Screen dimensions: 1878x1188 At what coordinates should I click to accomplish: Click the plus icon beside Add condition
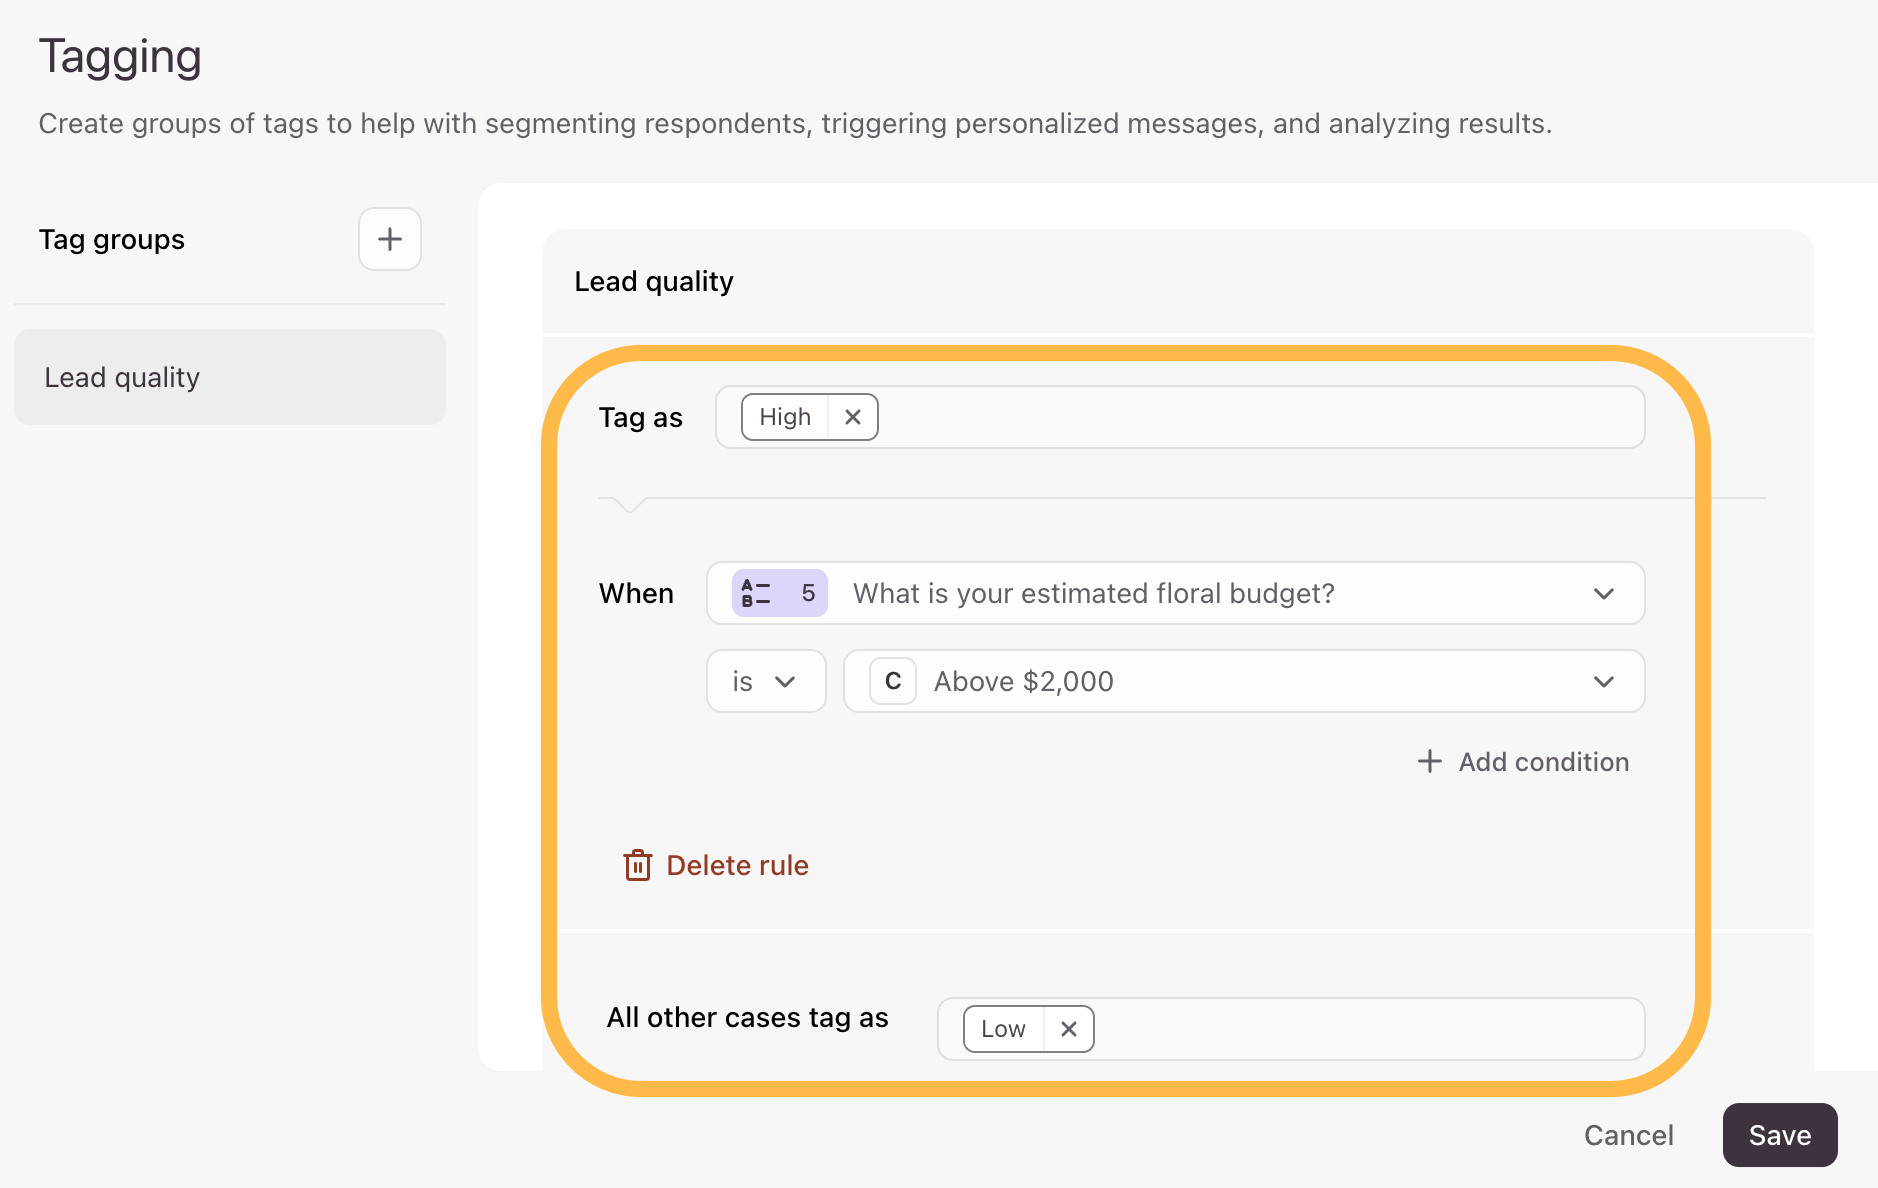[x=1430, y=761]
